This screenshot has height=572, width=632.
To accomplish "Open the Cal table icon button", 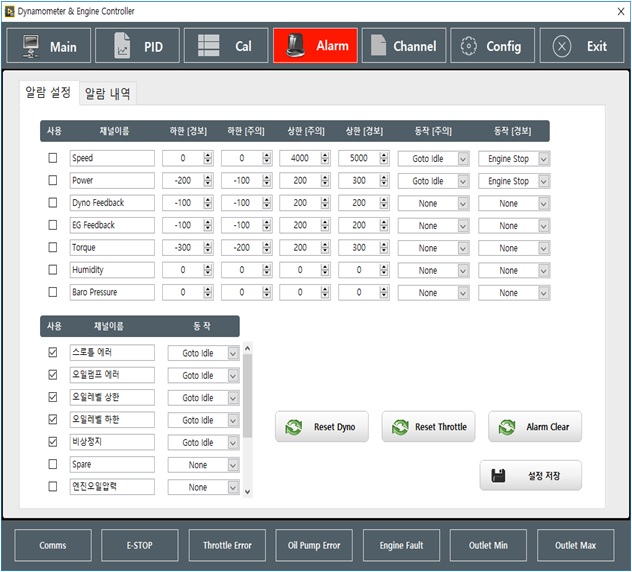I will click(x=209, y=46).
